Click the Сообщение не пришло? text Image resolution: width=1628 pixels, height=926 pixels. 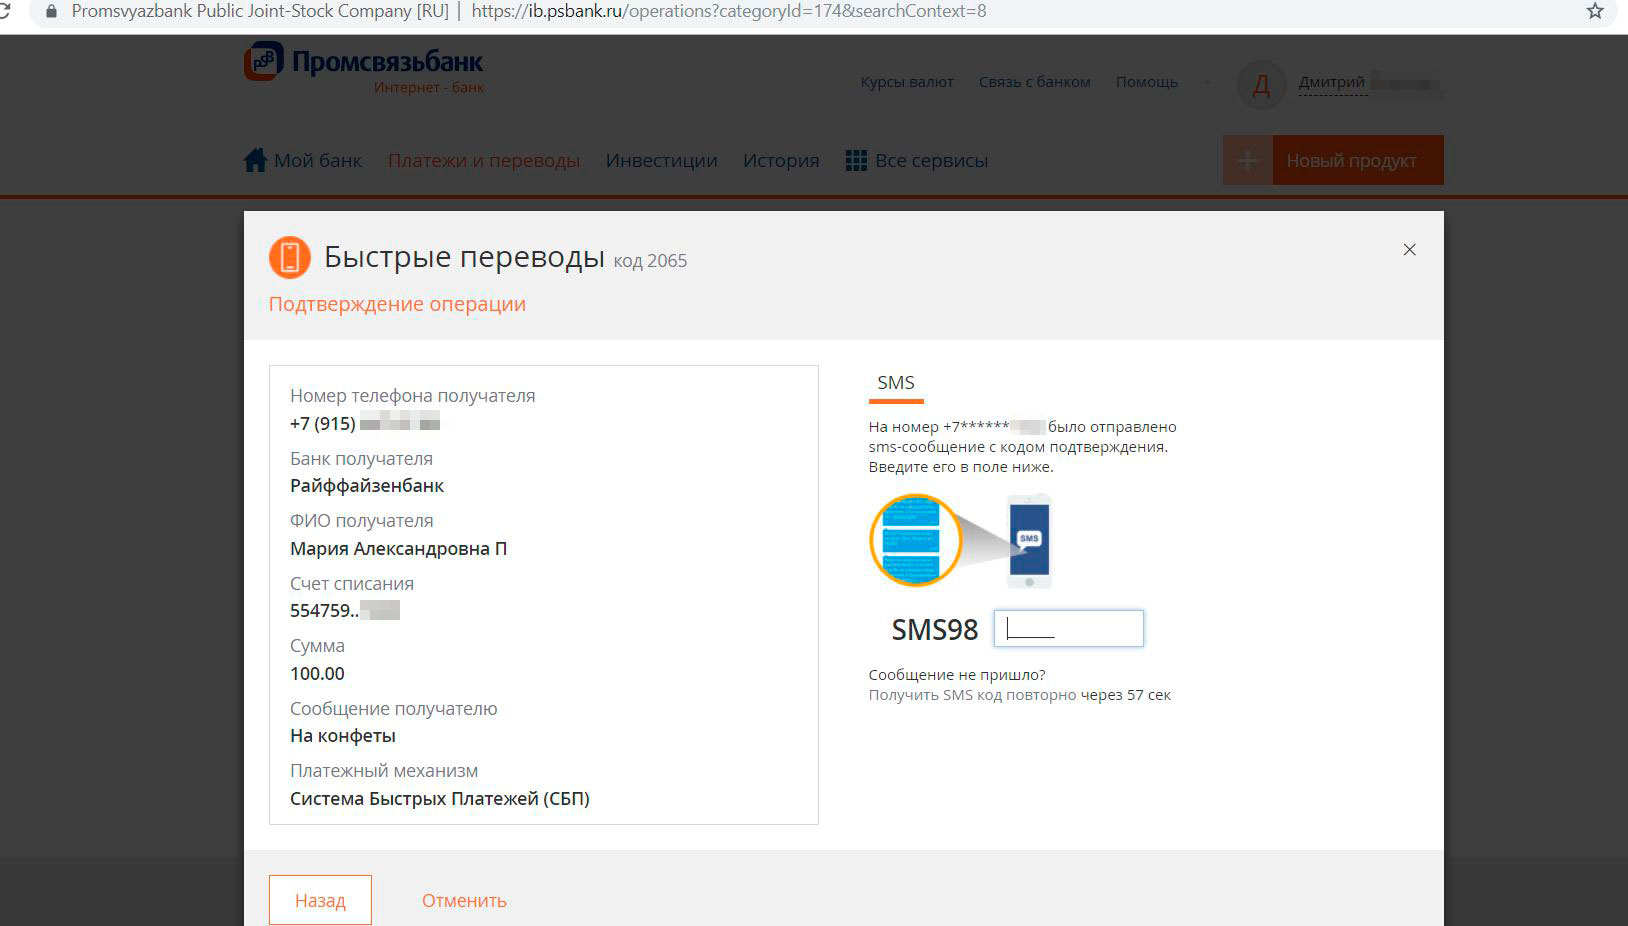957,675
